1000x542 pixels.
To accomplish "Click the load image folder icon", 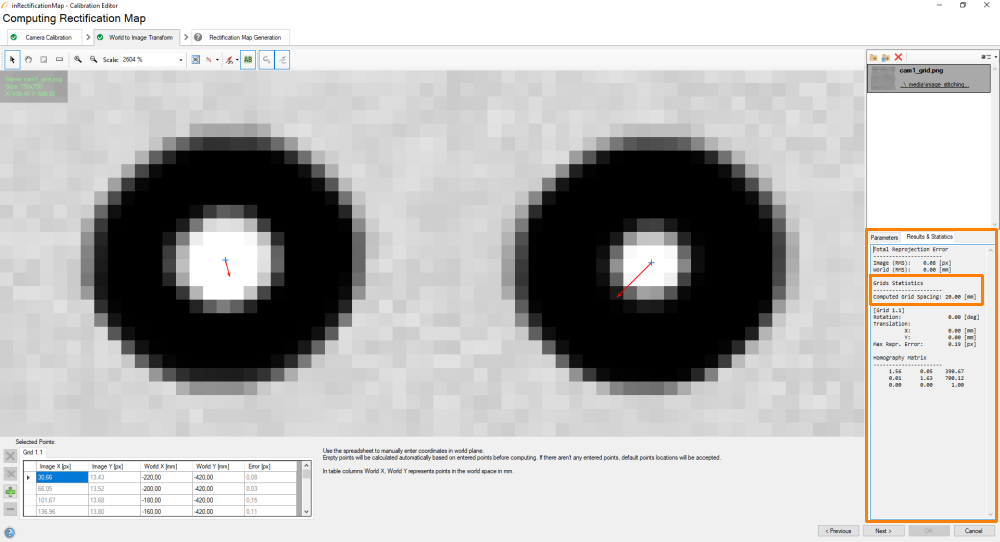I will click(874, 58).
